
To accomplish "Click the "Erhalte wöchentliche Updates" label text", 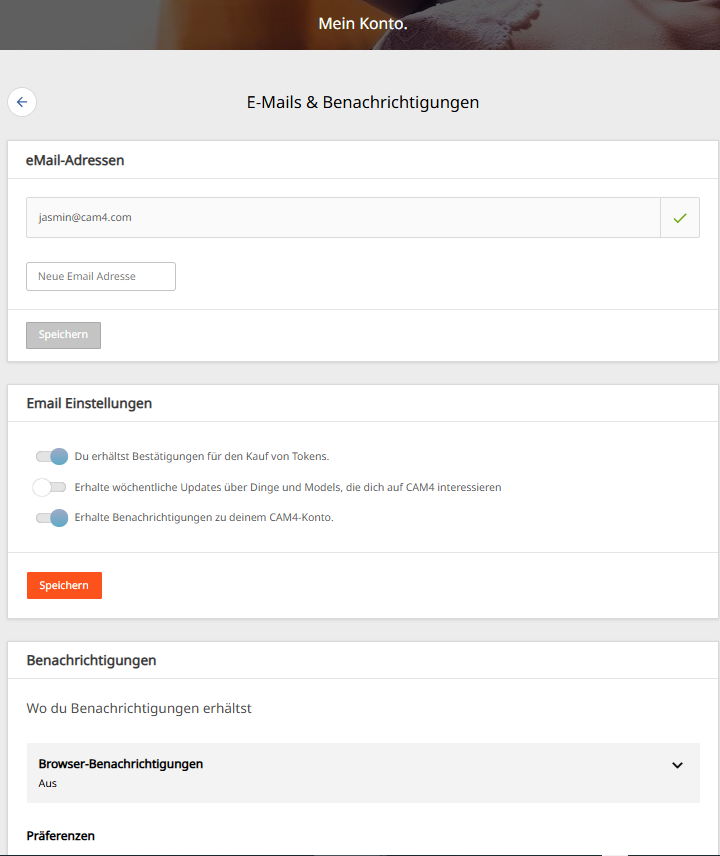I will [288, 488].
